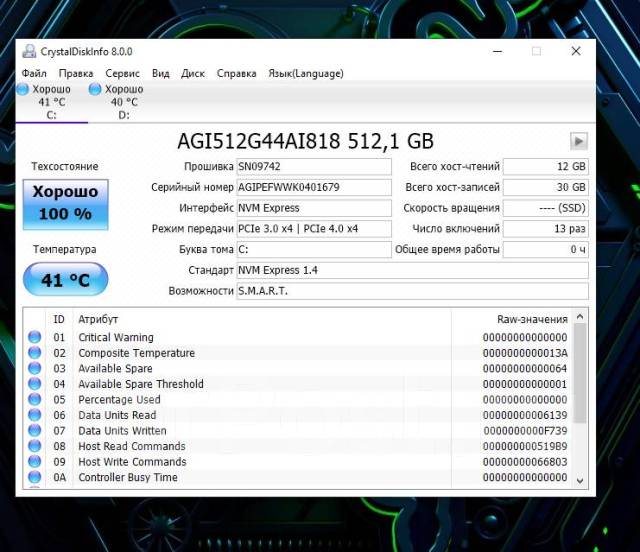The height and width of the screenshot is (552, 640).
Task: Click the attribute list scrollbar thumb
Action: pos(580,374)
